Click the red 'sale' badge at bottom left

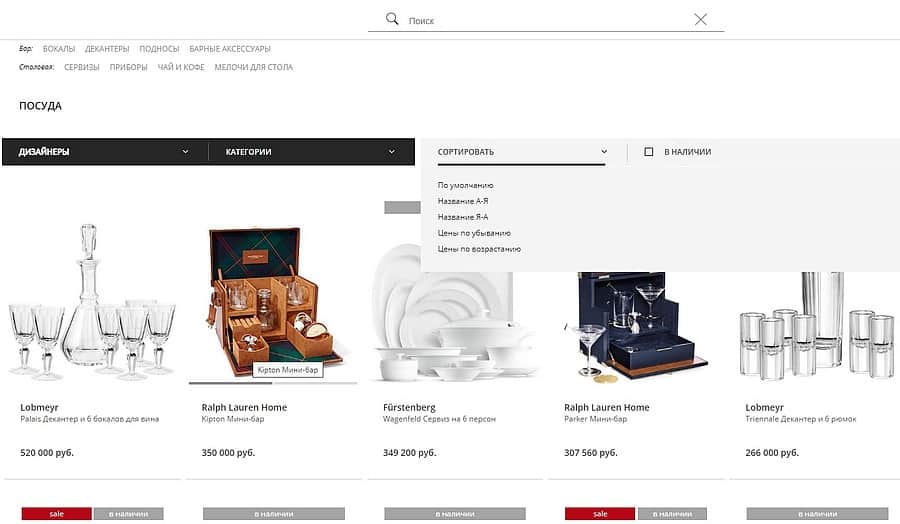tap(57, 514)
